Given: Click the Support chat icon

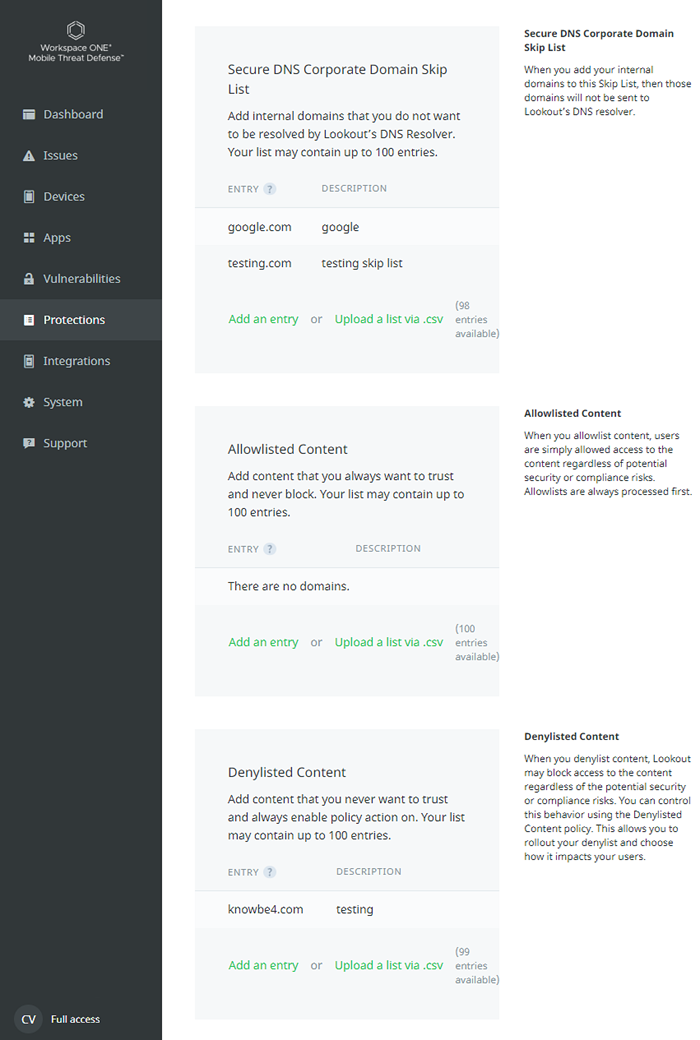Looking at the screenshot, I should click(x=29, y=443).
